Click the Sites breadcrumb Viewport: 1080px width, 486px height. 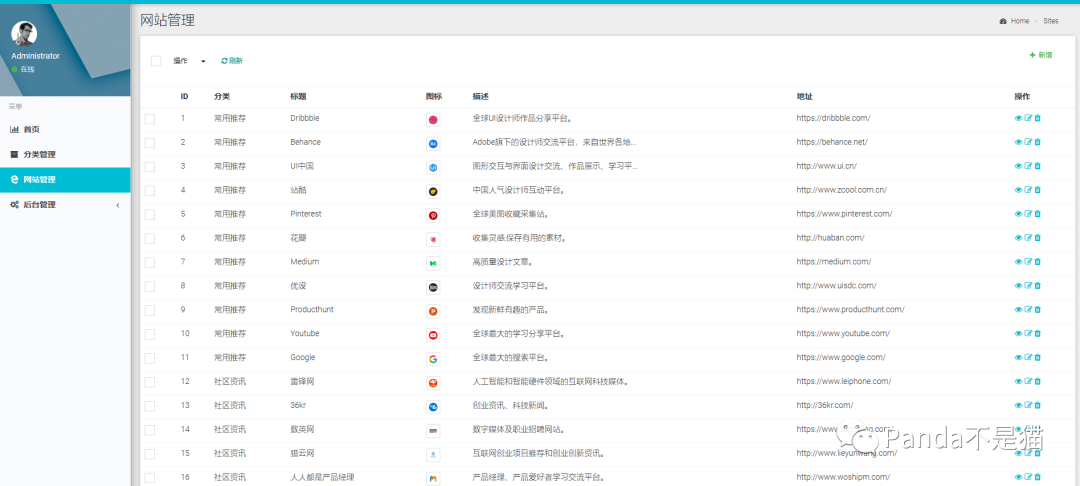(x=1050, y=21)
